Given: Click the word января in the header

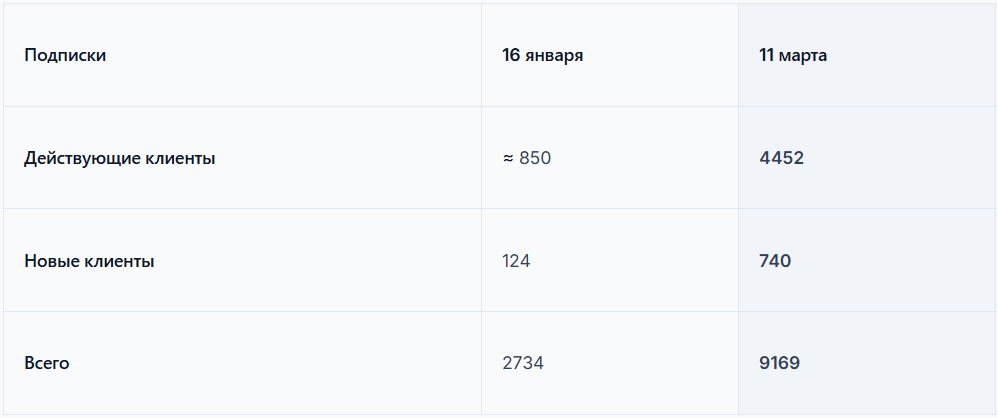Looking at the screenshot, I should (553, 55).
